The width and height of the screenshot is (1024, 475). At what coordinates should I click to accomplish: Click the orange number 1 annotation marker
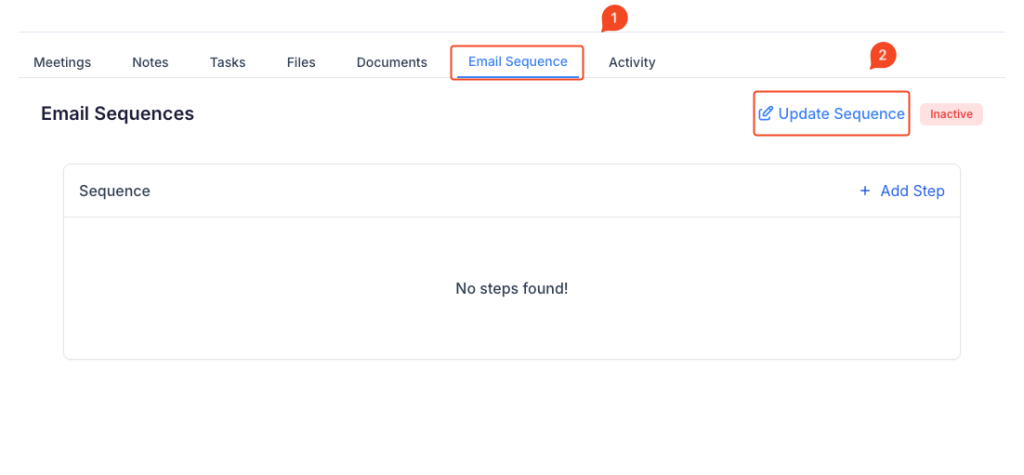614,17
